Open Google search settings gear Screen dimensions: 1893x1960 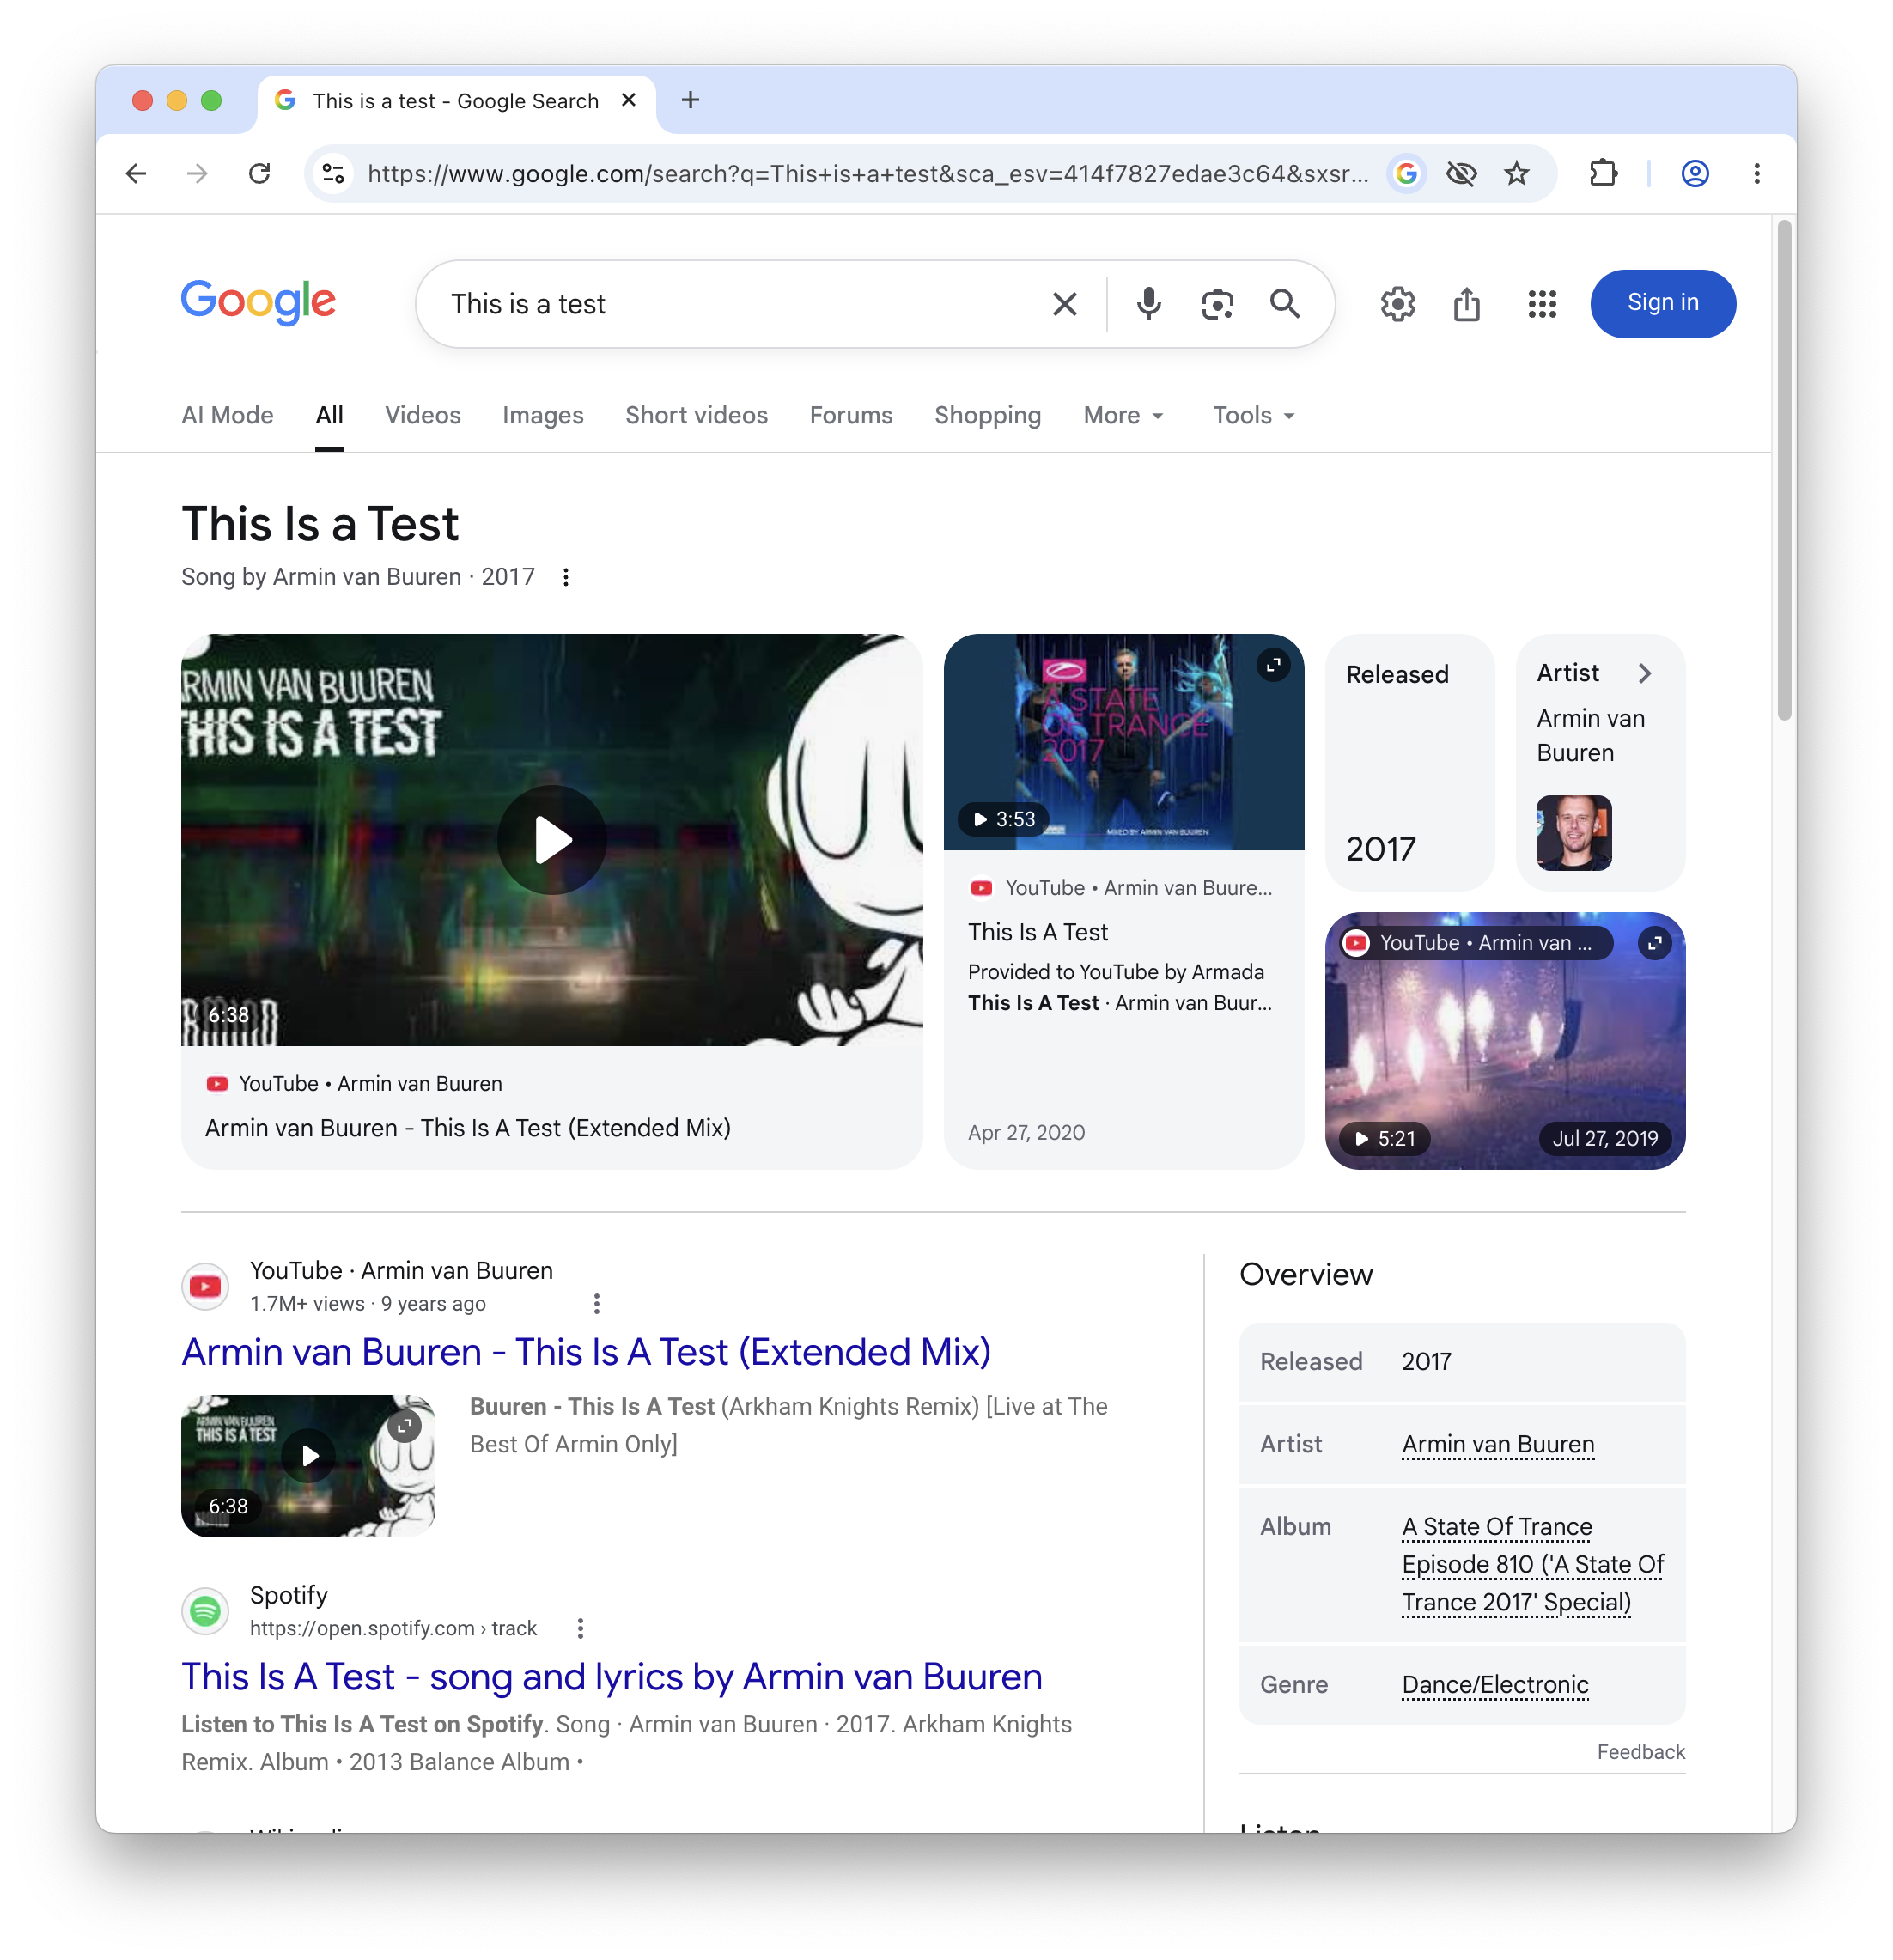[x=1398, y=304]
